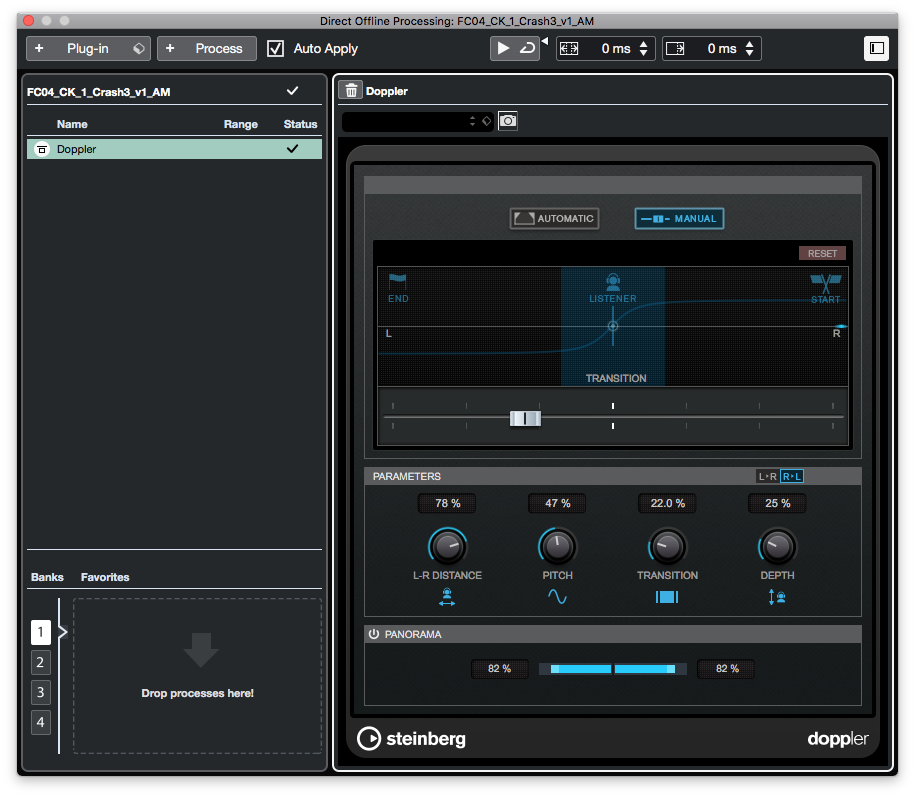
Task: Toggle the Auto Apply checkbox
Action: tap(275, 48)
